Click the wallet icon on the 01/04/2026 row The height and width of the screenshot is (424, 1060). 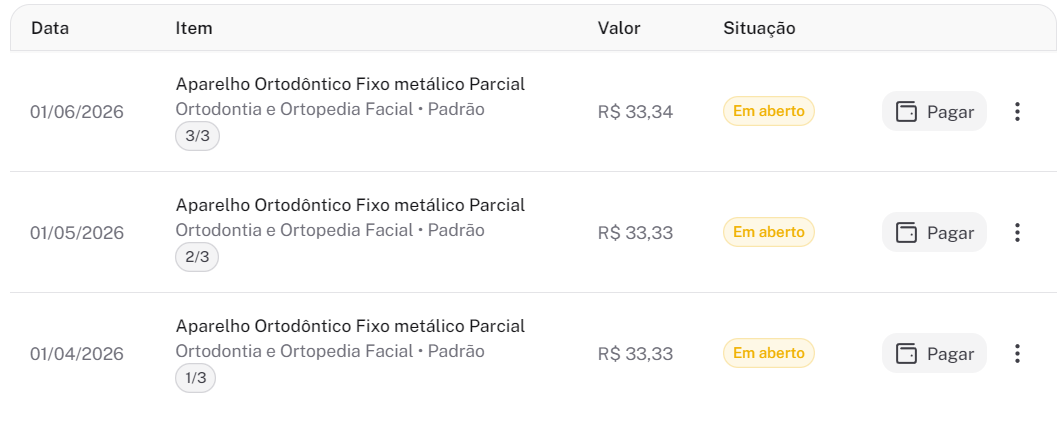click(907, 354)
